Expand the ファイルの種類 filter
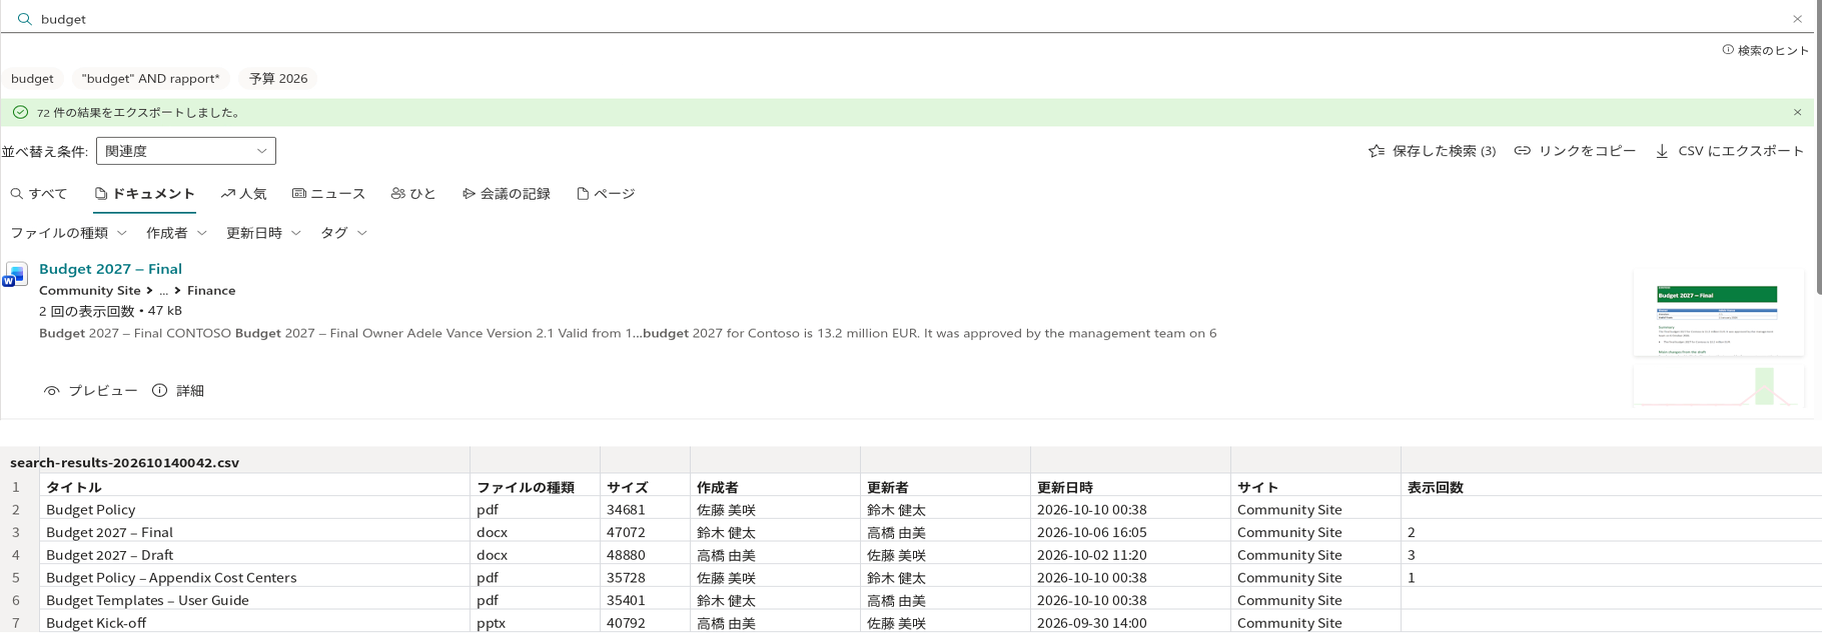Image resolution: width=1822 pixels, height=633 pixels. (x=69, y=233)
